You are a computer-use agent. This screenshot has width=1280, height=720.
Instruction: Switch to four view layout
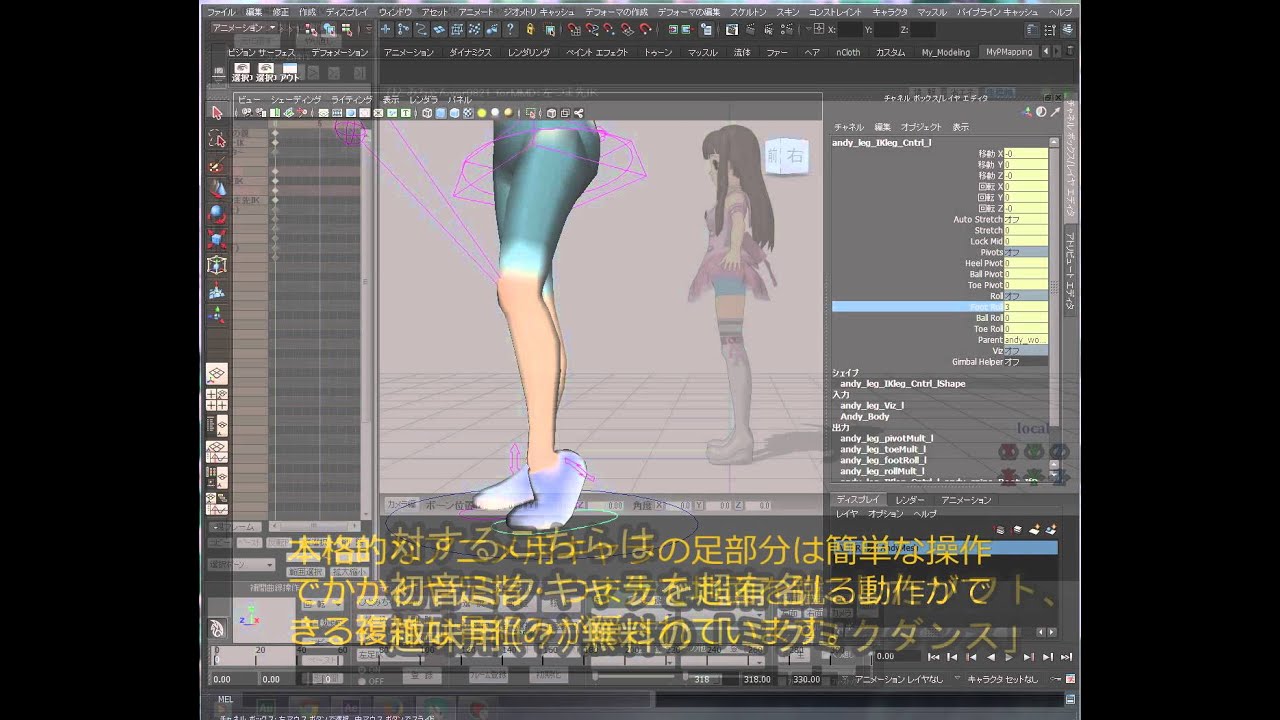(217, 400)
